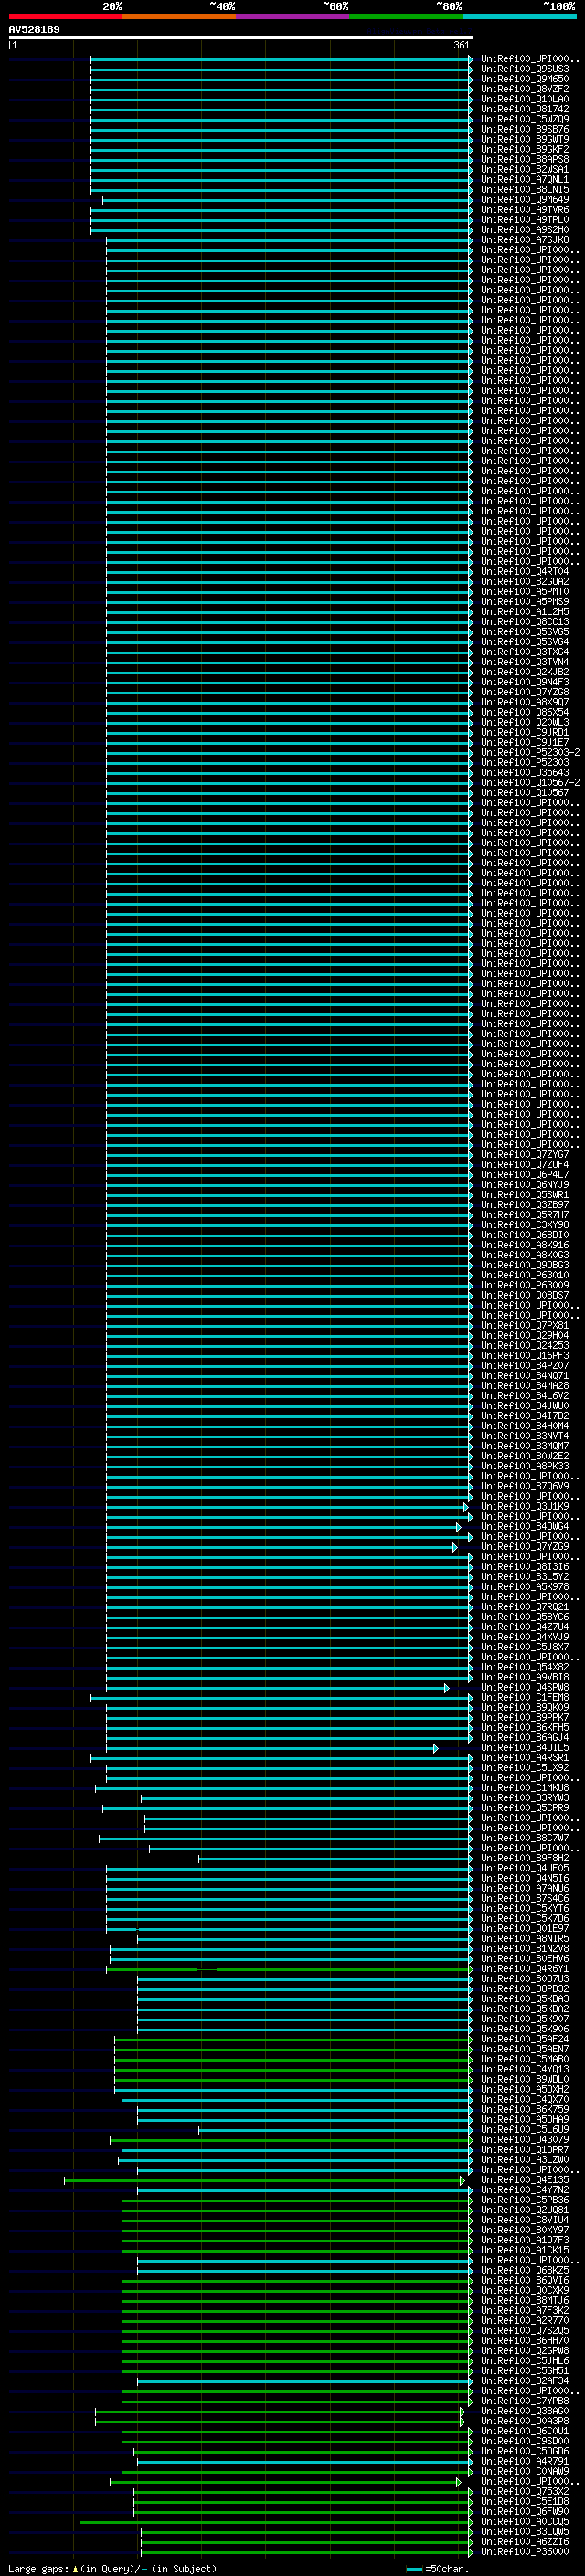Pick the UniRef100_Q7RQ21 row label
The height and width of the screenshot is (2576, 585).
pos(525,1607)
